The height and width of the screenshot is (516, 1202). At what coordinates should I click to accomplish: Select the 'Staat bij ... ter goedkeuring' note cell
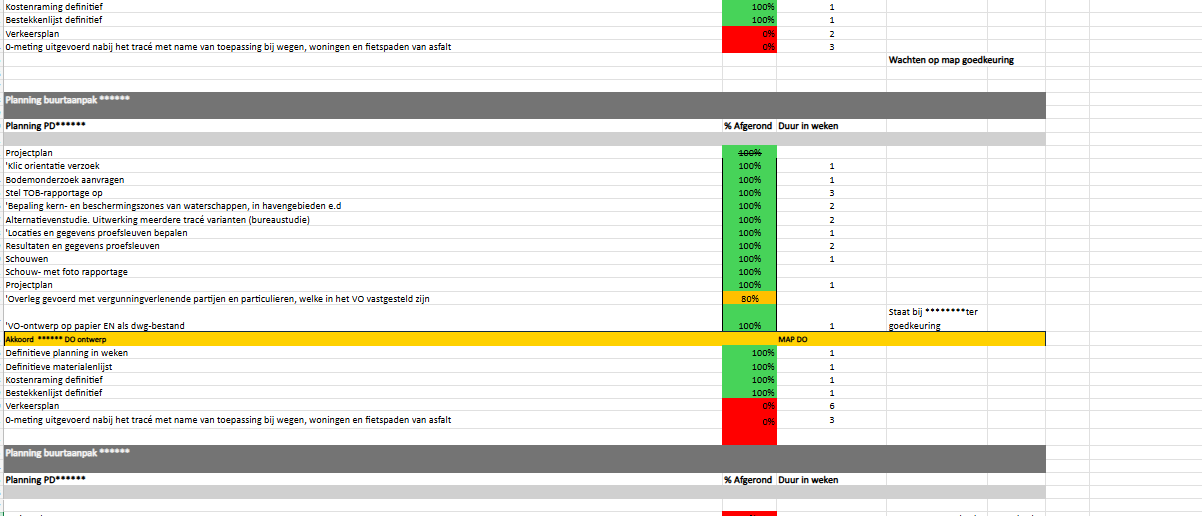coord(933,318)
